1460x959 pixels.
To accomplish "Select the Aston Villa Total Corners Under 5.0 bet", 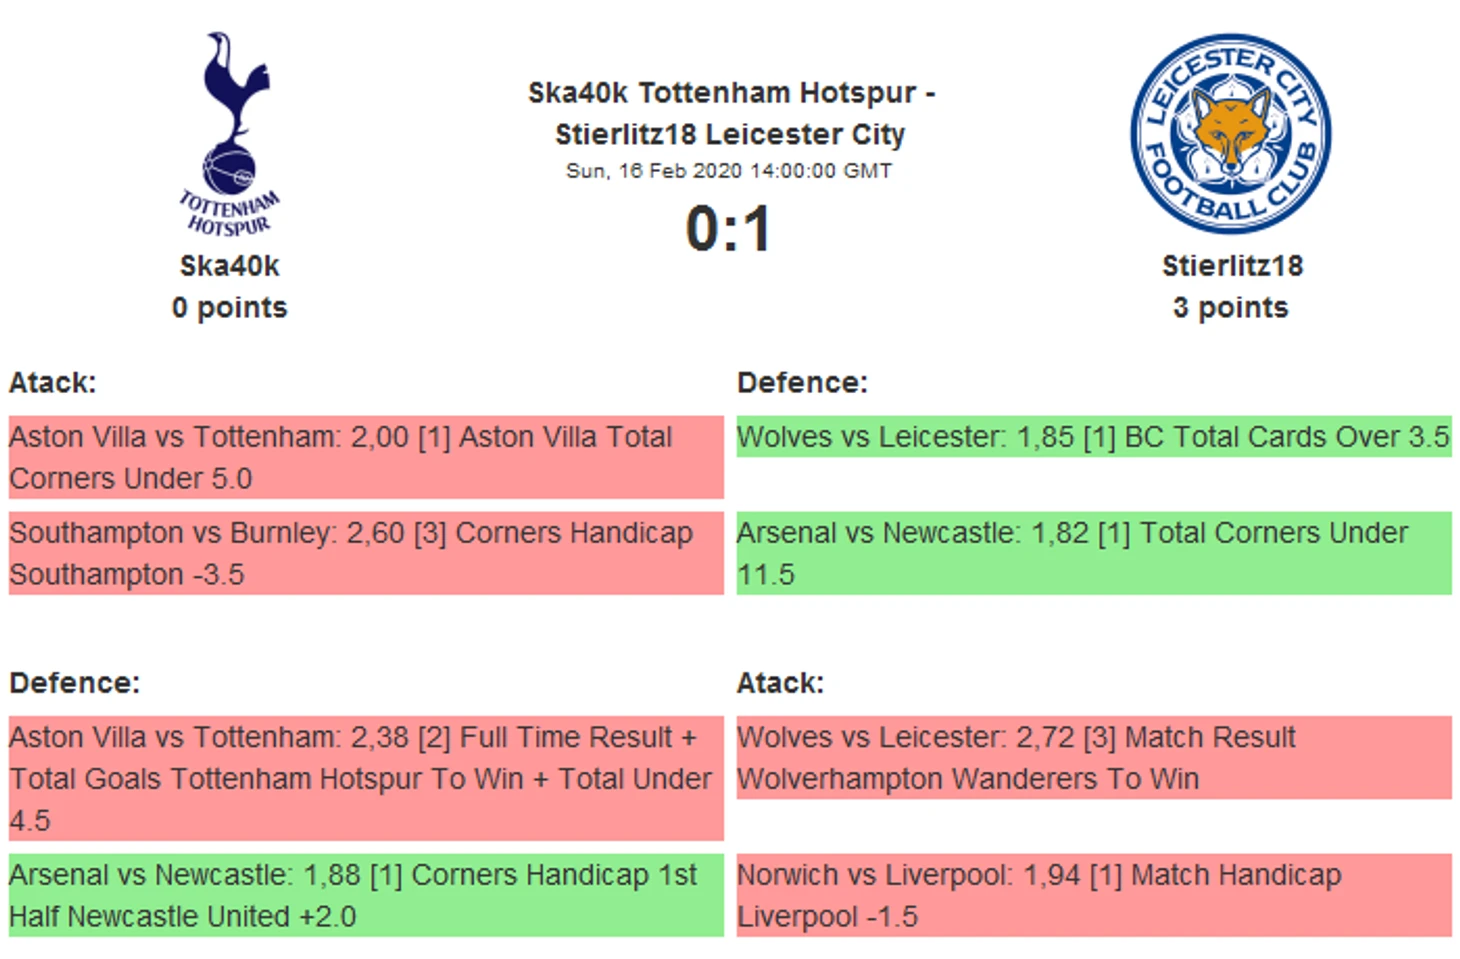I will tap(366, 457).
